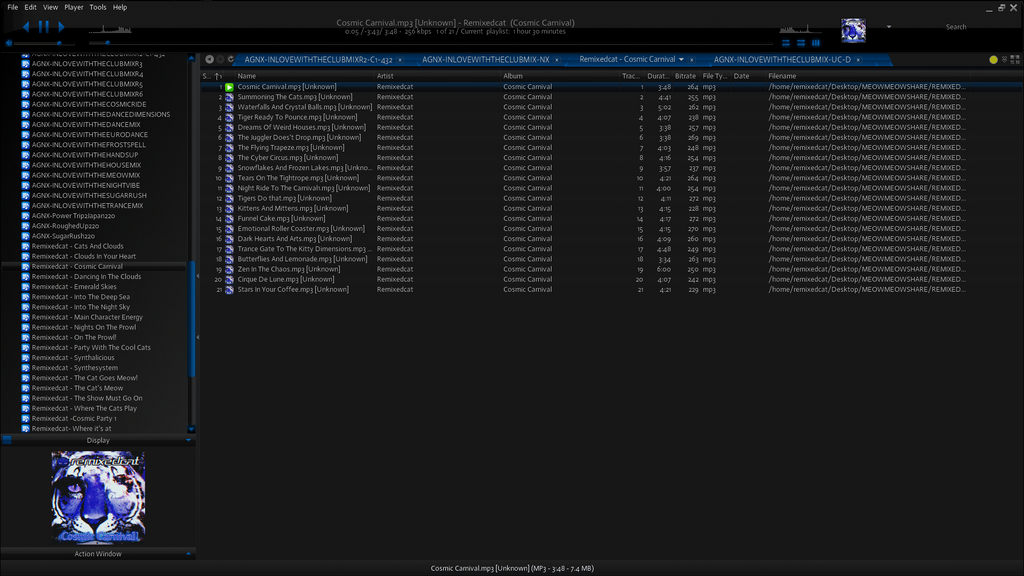Close the AGNX-INLOVEWITHTHECLUBMIX-UC-D tab
This screenshot has width=1024, height=576.
858,60
